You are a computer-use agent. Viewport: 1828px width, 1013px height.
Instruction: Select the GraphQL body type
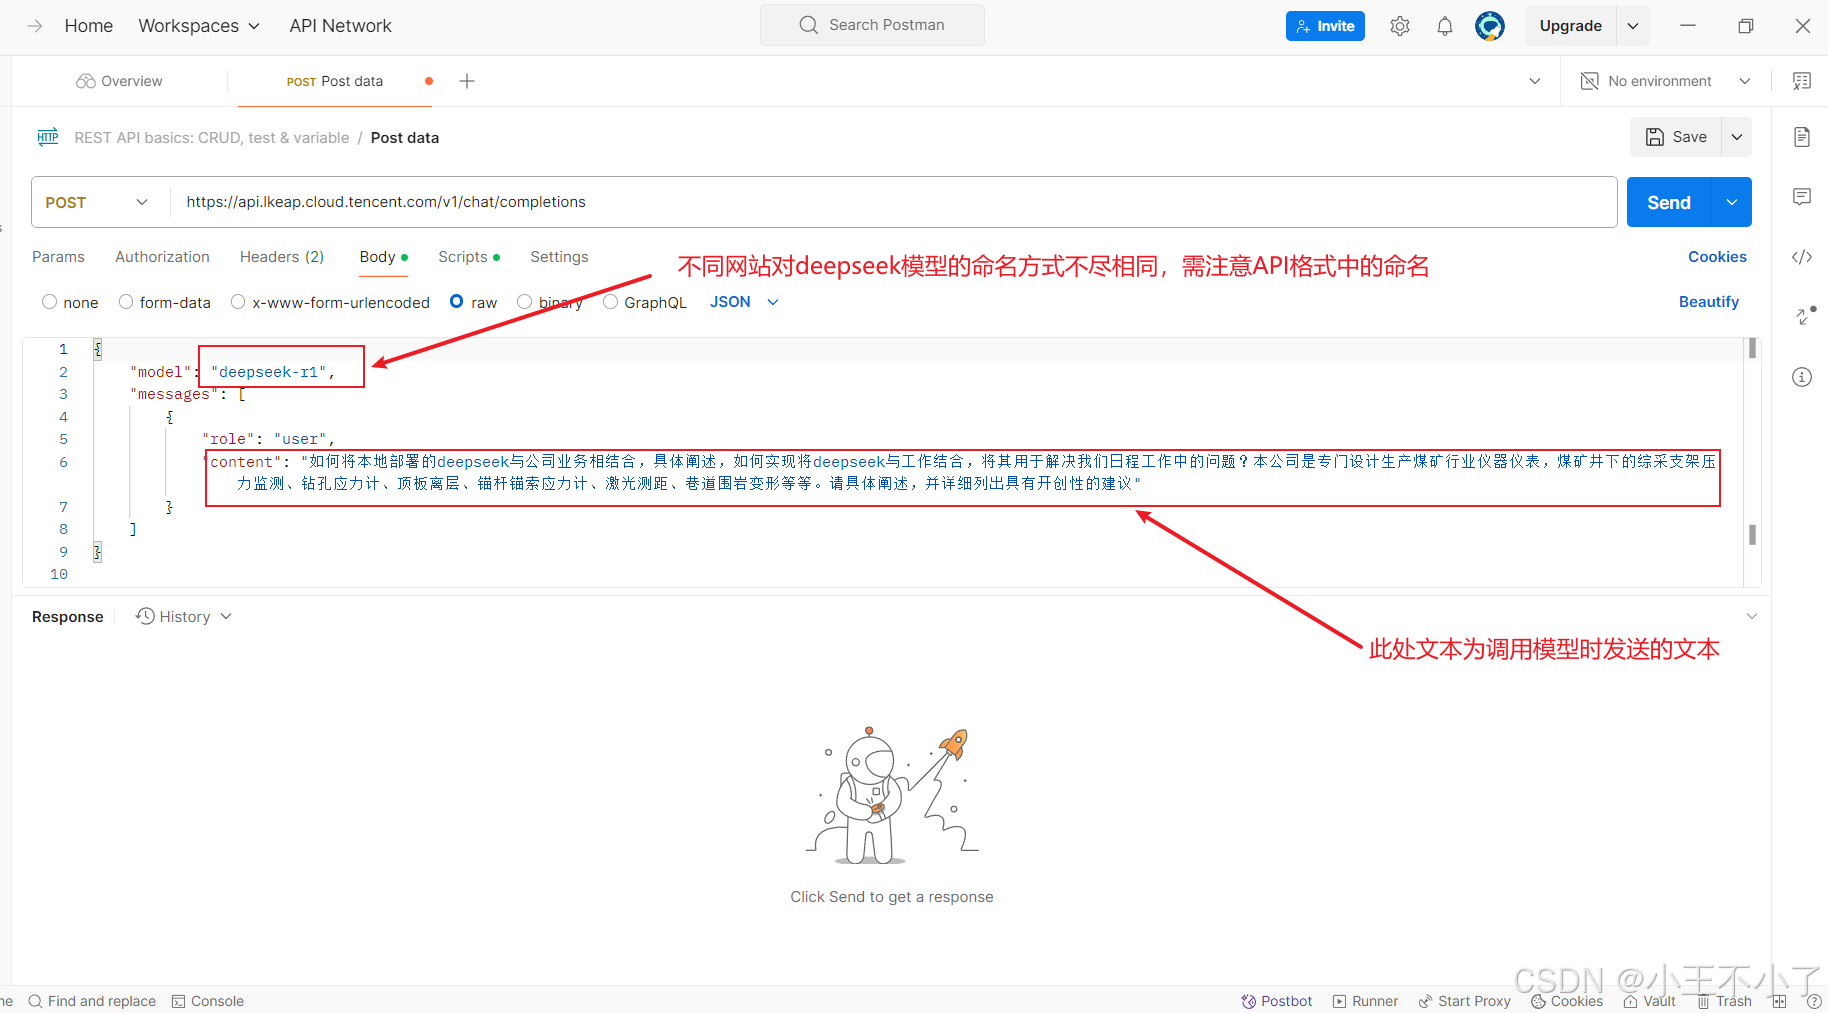pyautogui.click(x=610, y=302)
